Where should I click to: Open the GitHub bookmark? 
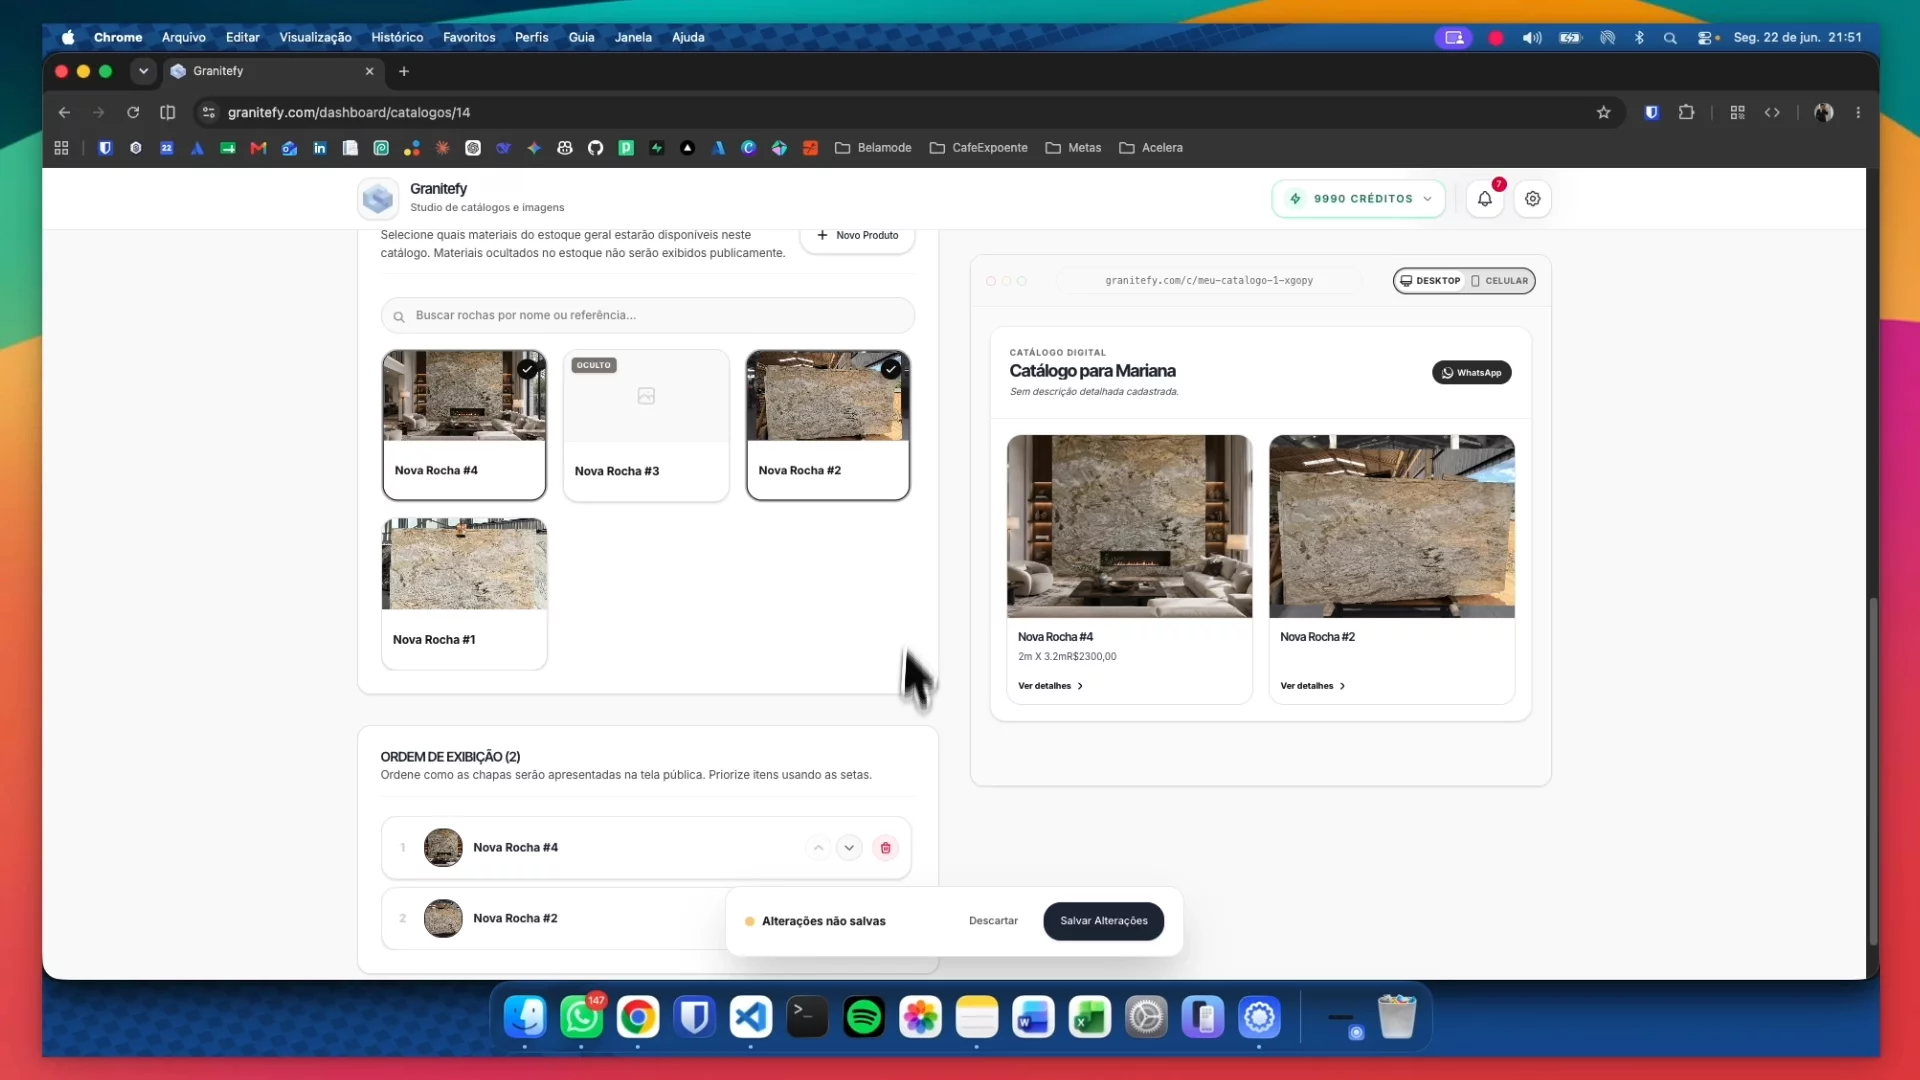coord(596,148)
